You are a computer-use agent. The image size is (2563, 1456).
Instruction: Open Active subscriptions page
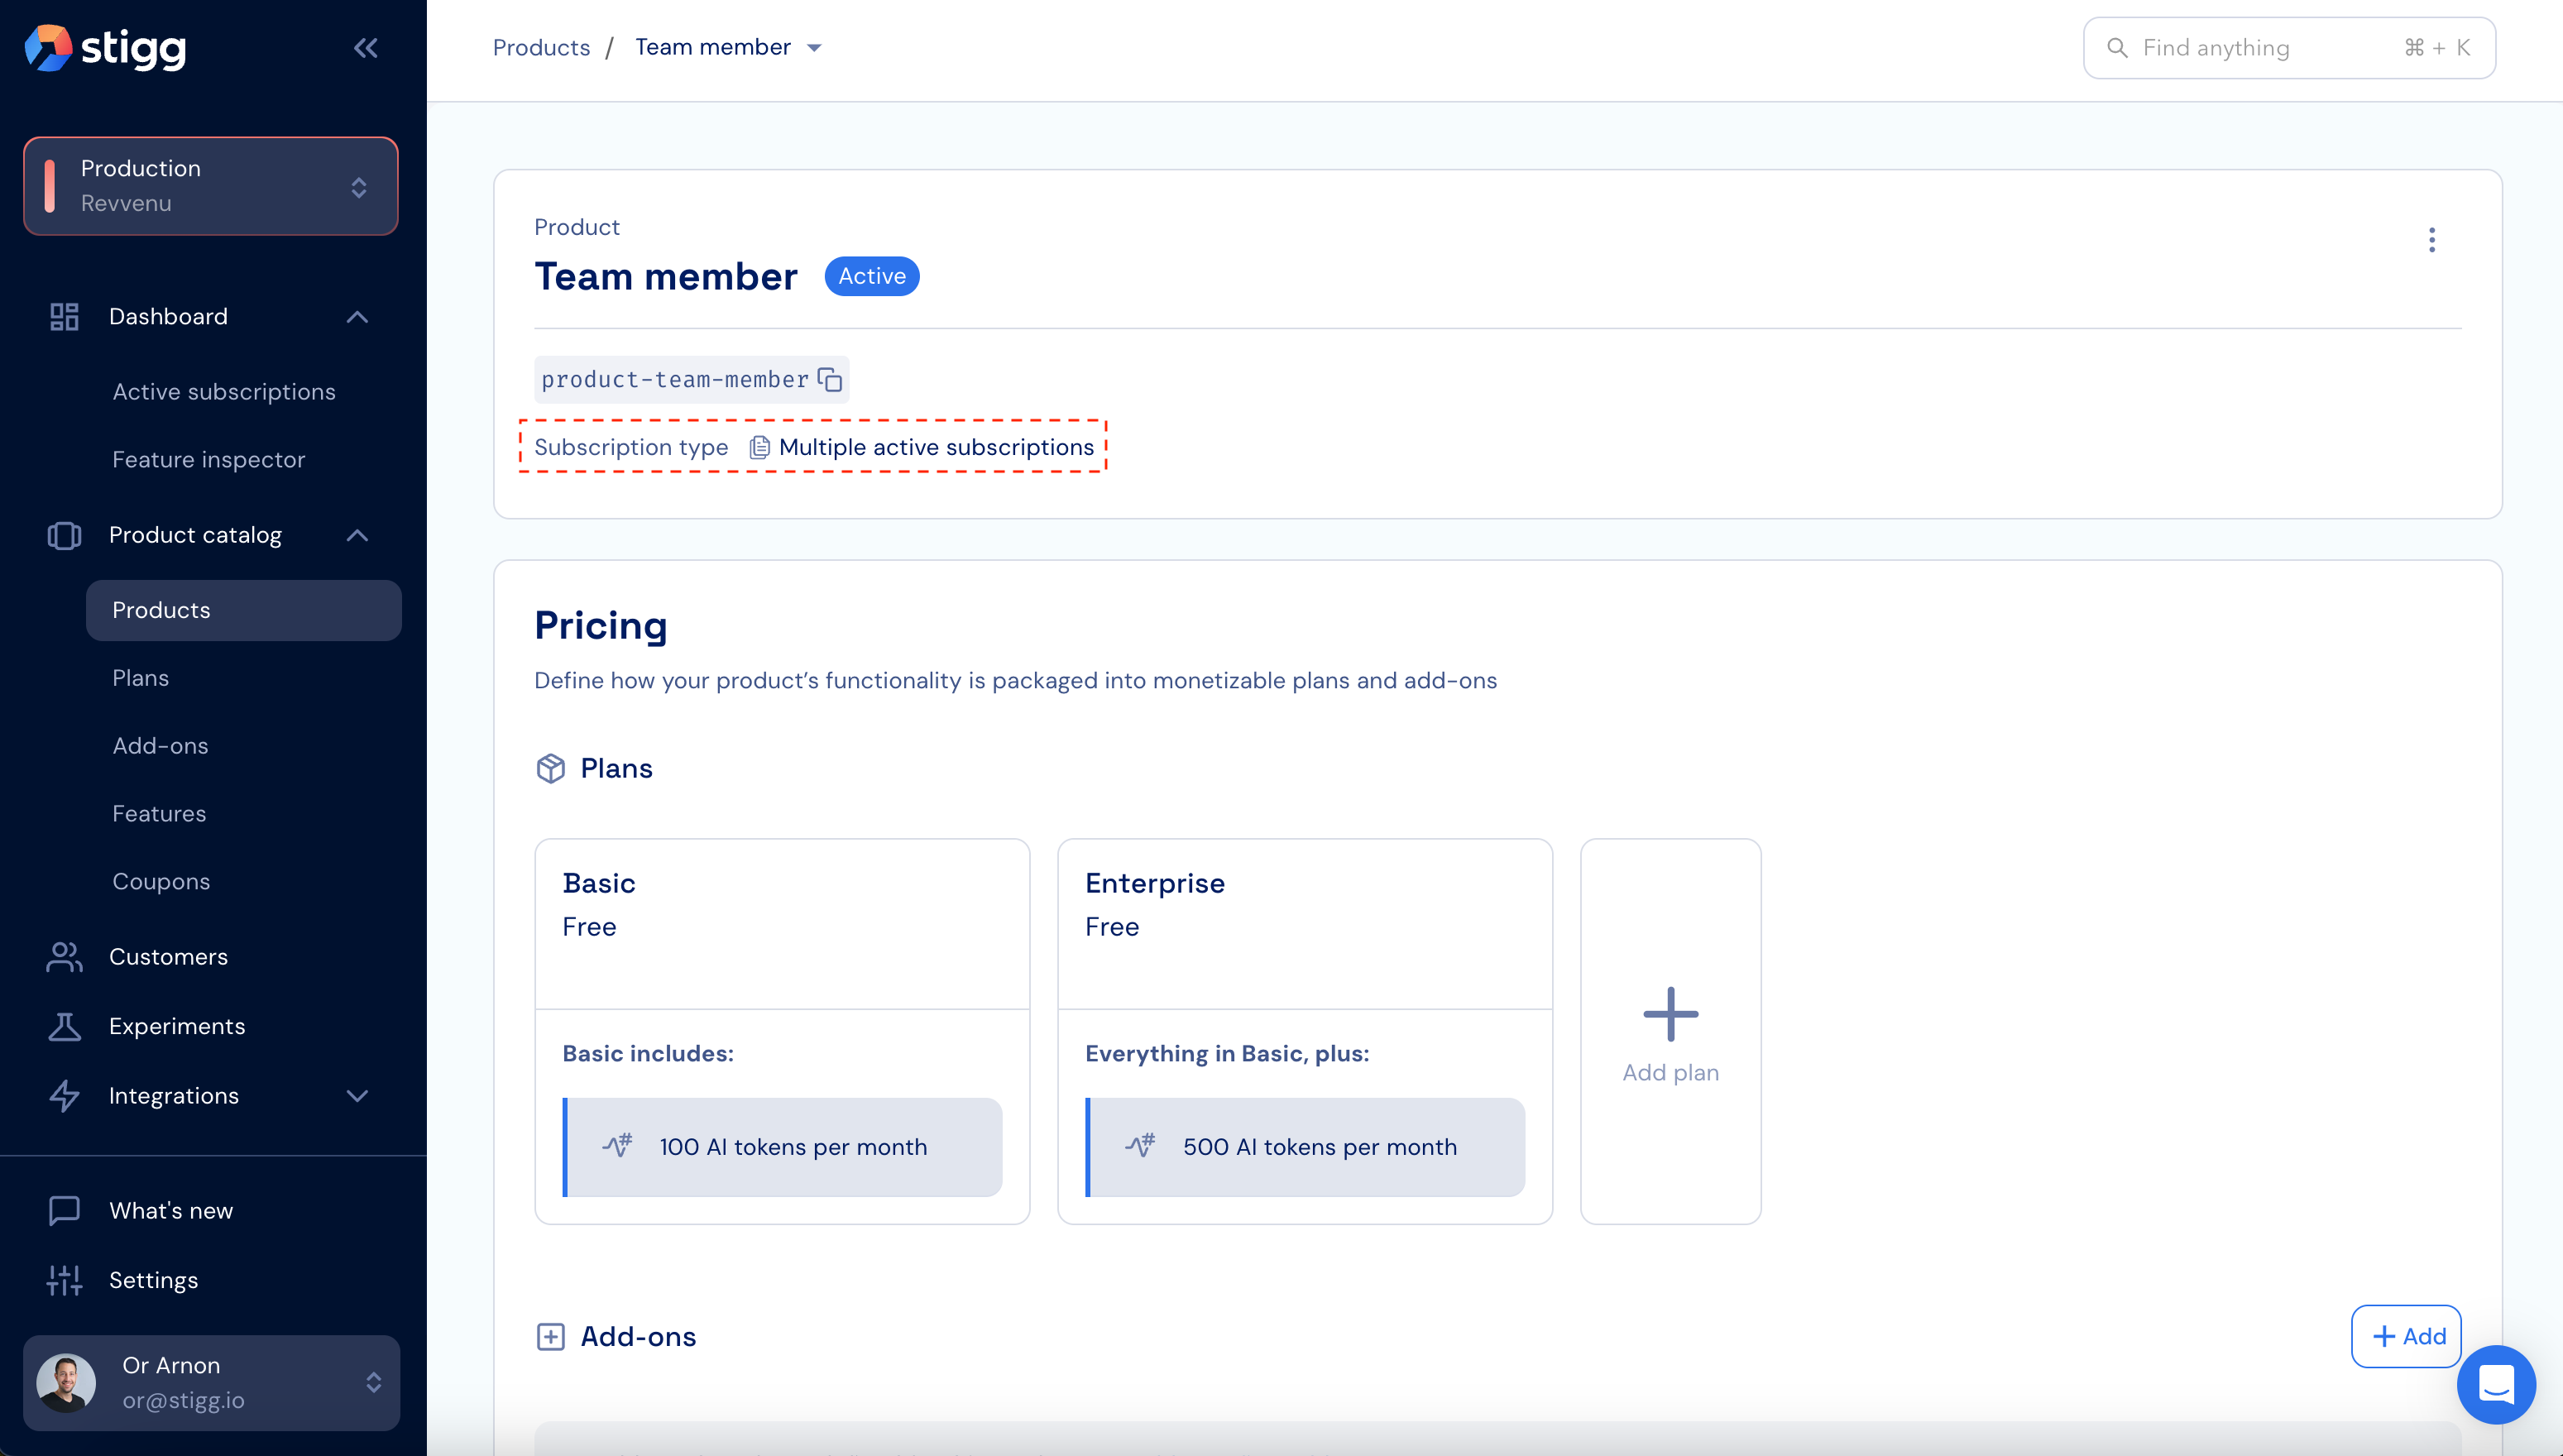coord(224,391)
